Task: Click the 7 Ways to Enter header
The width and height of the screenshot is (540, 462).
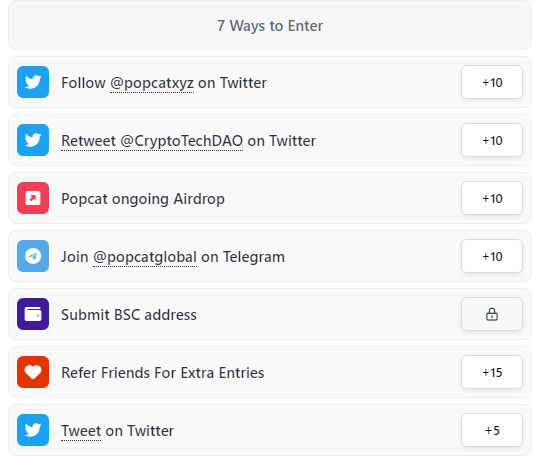Action: click(270, 26)
